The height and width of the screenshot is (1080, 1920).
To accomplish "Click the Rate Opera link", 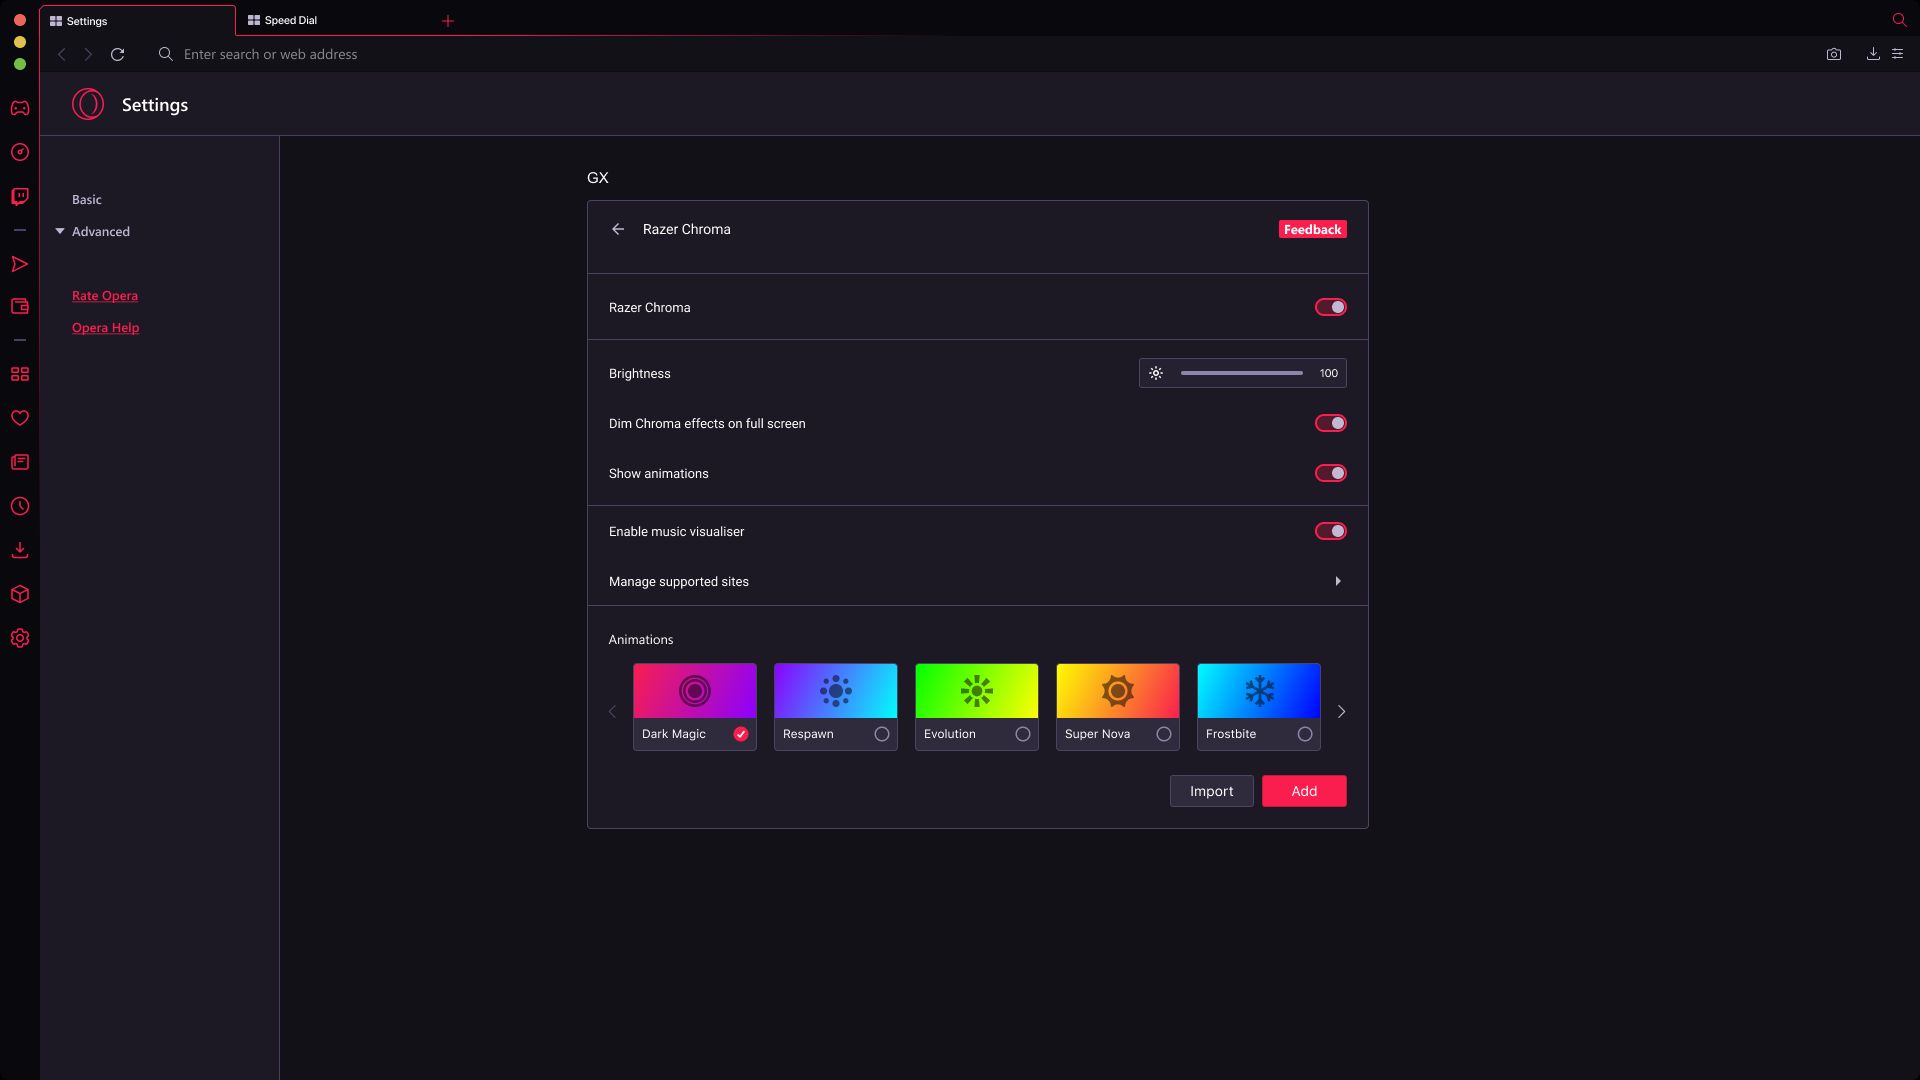I will (104, 295).
